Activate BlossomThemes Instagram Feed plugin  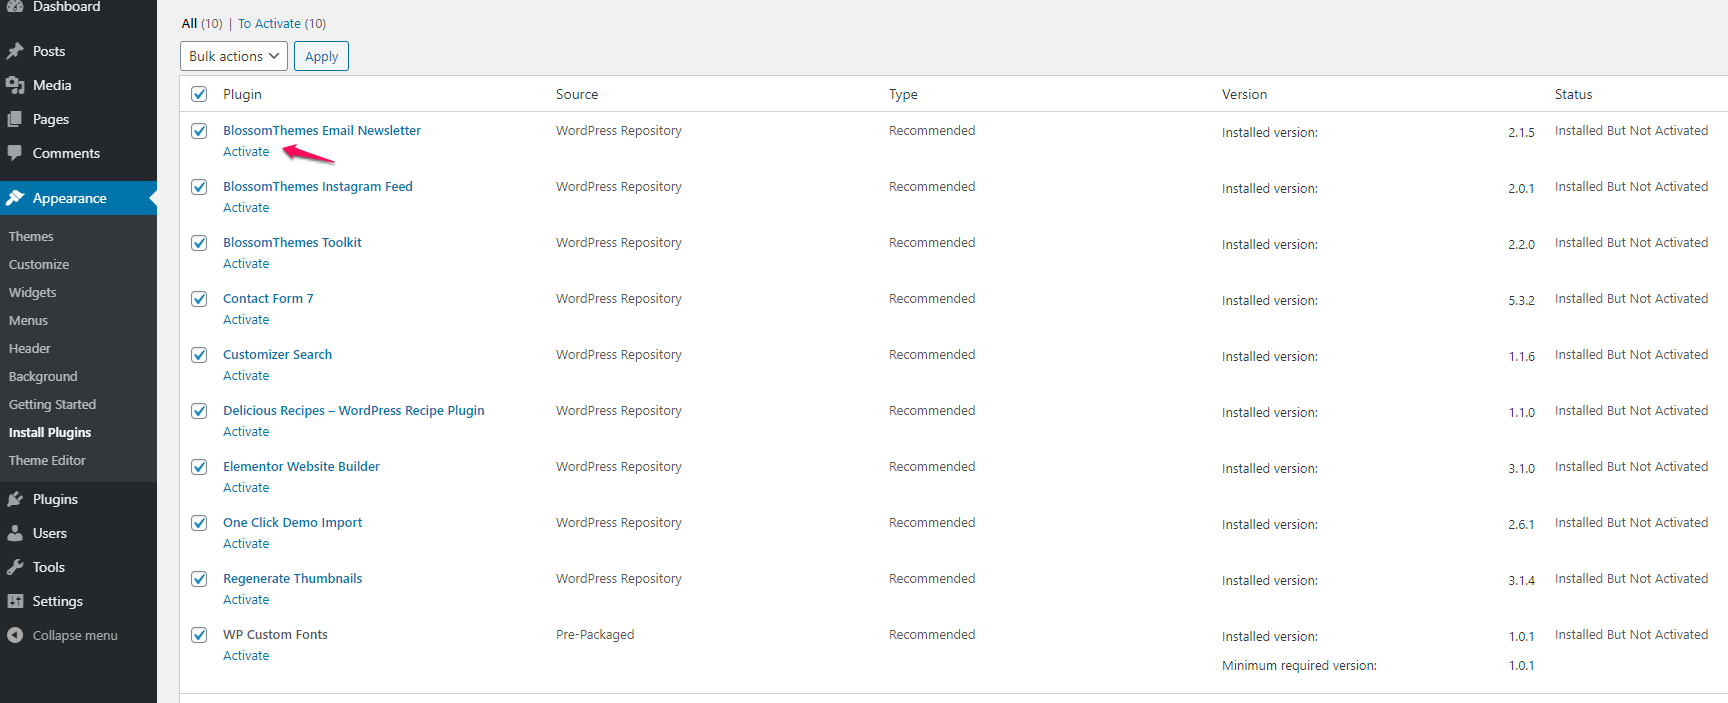click(x=246, y=208)
